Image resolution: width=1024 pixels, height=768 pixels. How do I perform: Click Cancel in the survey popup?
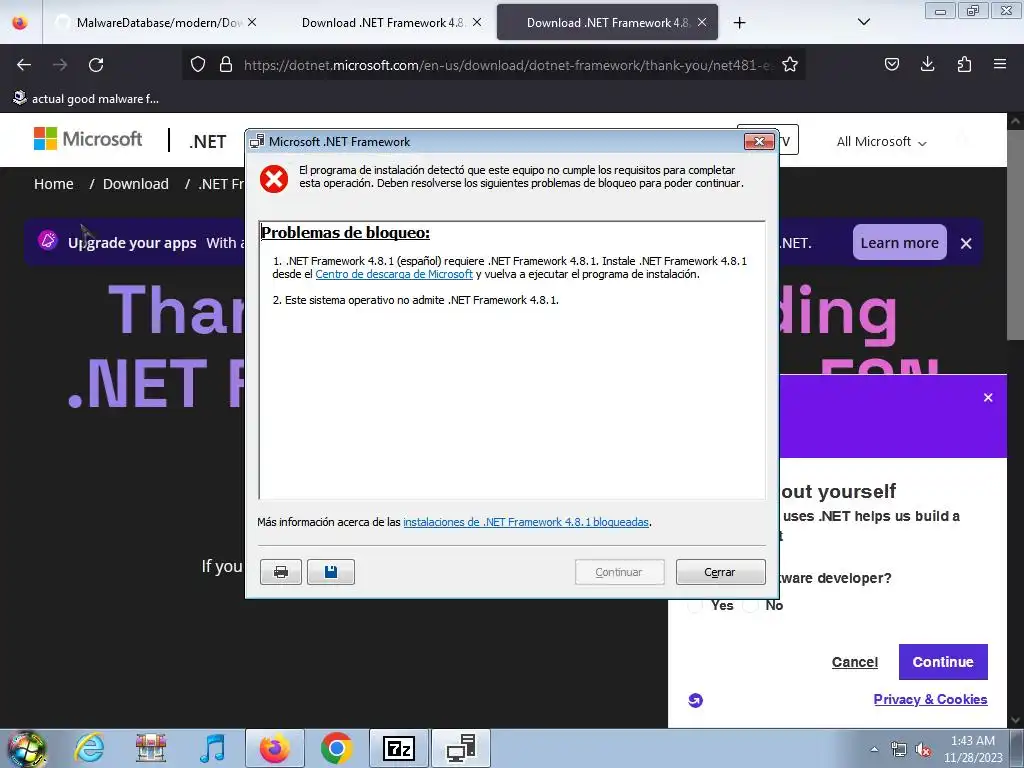855,662
